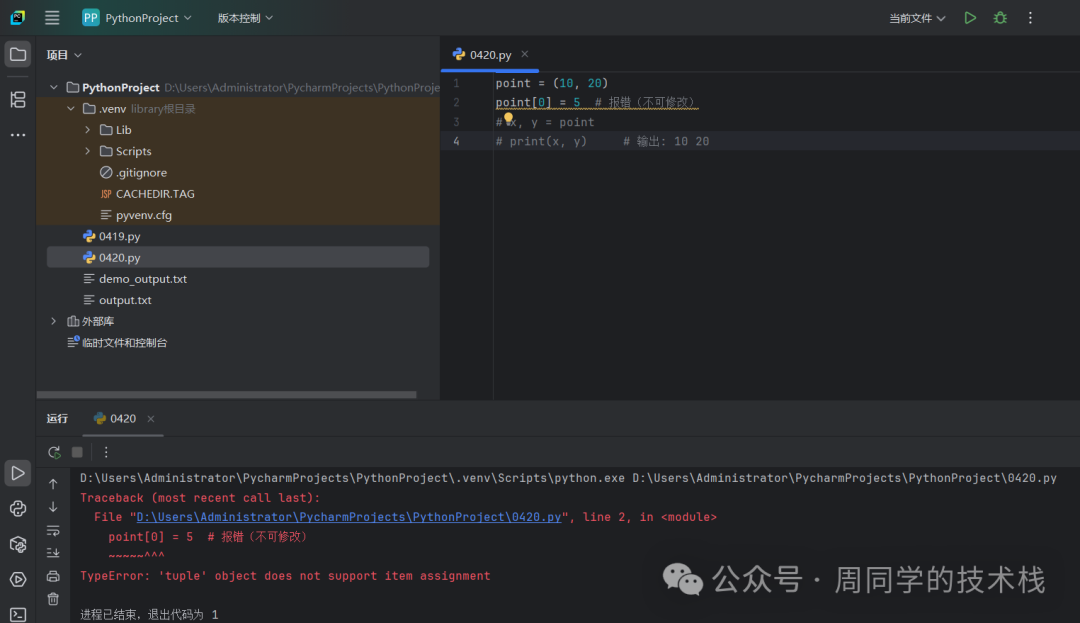The image size is (1080, 623).
Task: Run the current file with green play
Action: coord(969,18)
